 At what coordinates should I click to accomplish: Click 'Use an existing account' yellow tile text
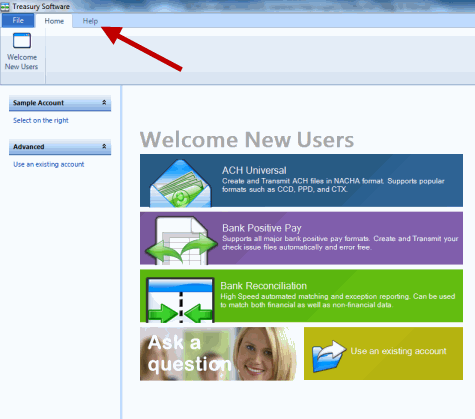398,351
